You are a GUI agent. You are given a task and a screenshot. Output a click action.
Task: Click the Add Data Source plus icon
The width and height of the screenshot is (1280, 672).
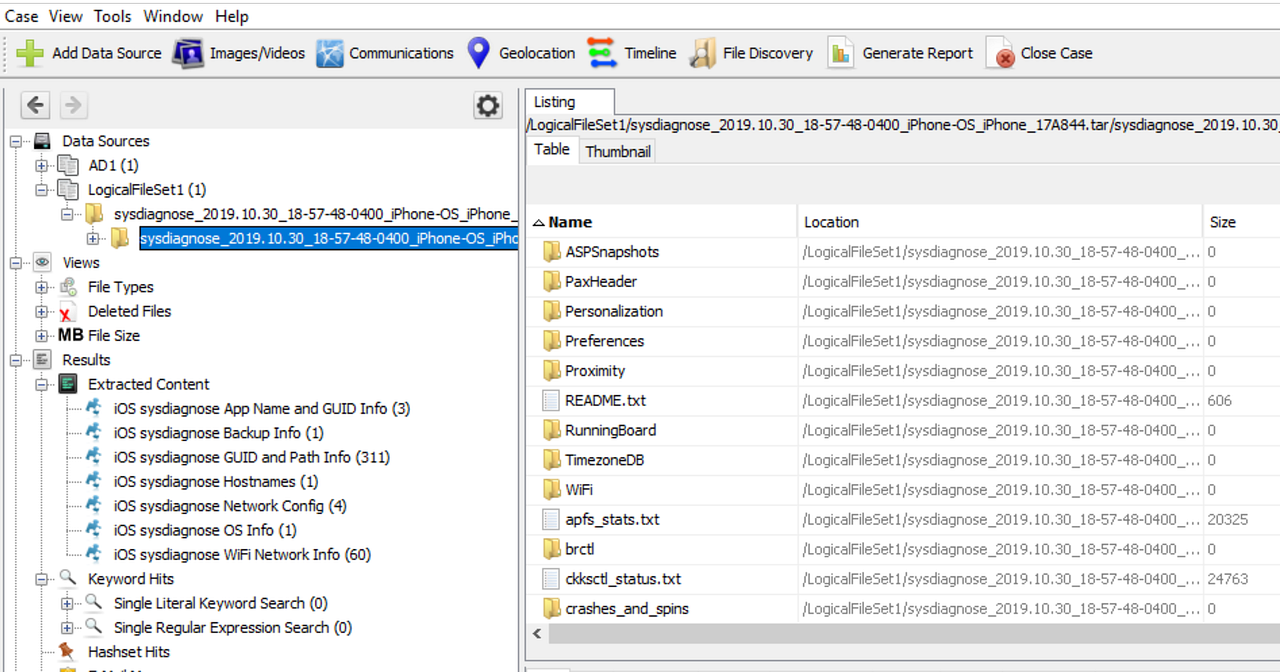[x=30, y=53]
